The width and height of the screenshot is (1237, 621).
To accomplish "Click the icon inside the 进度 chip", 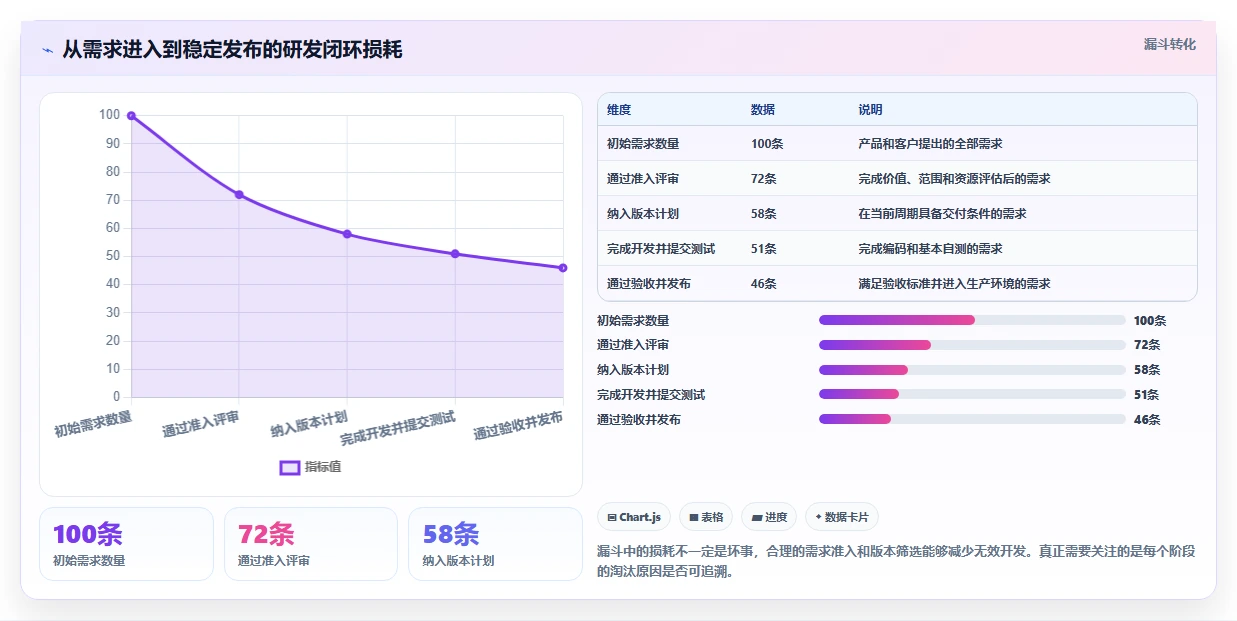I will point(757,518).
